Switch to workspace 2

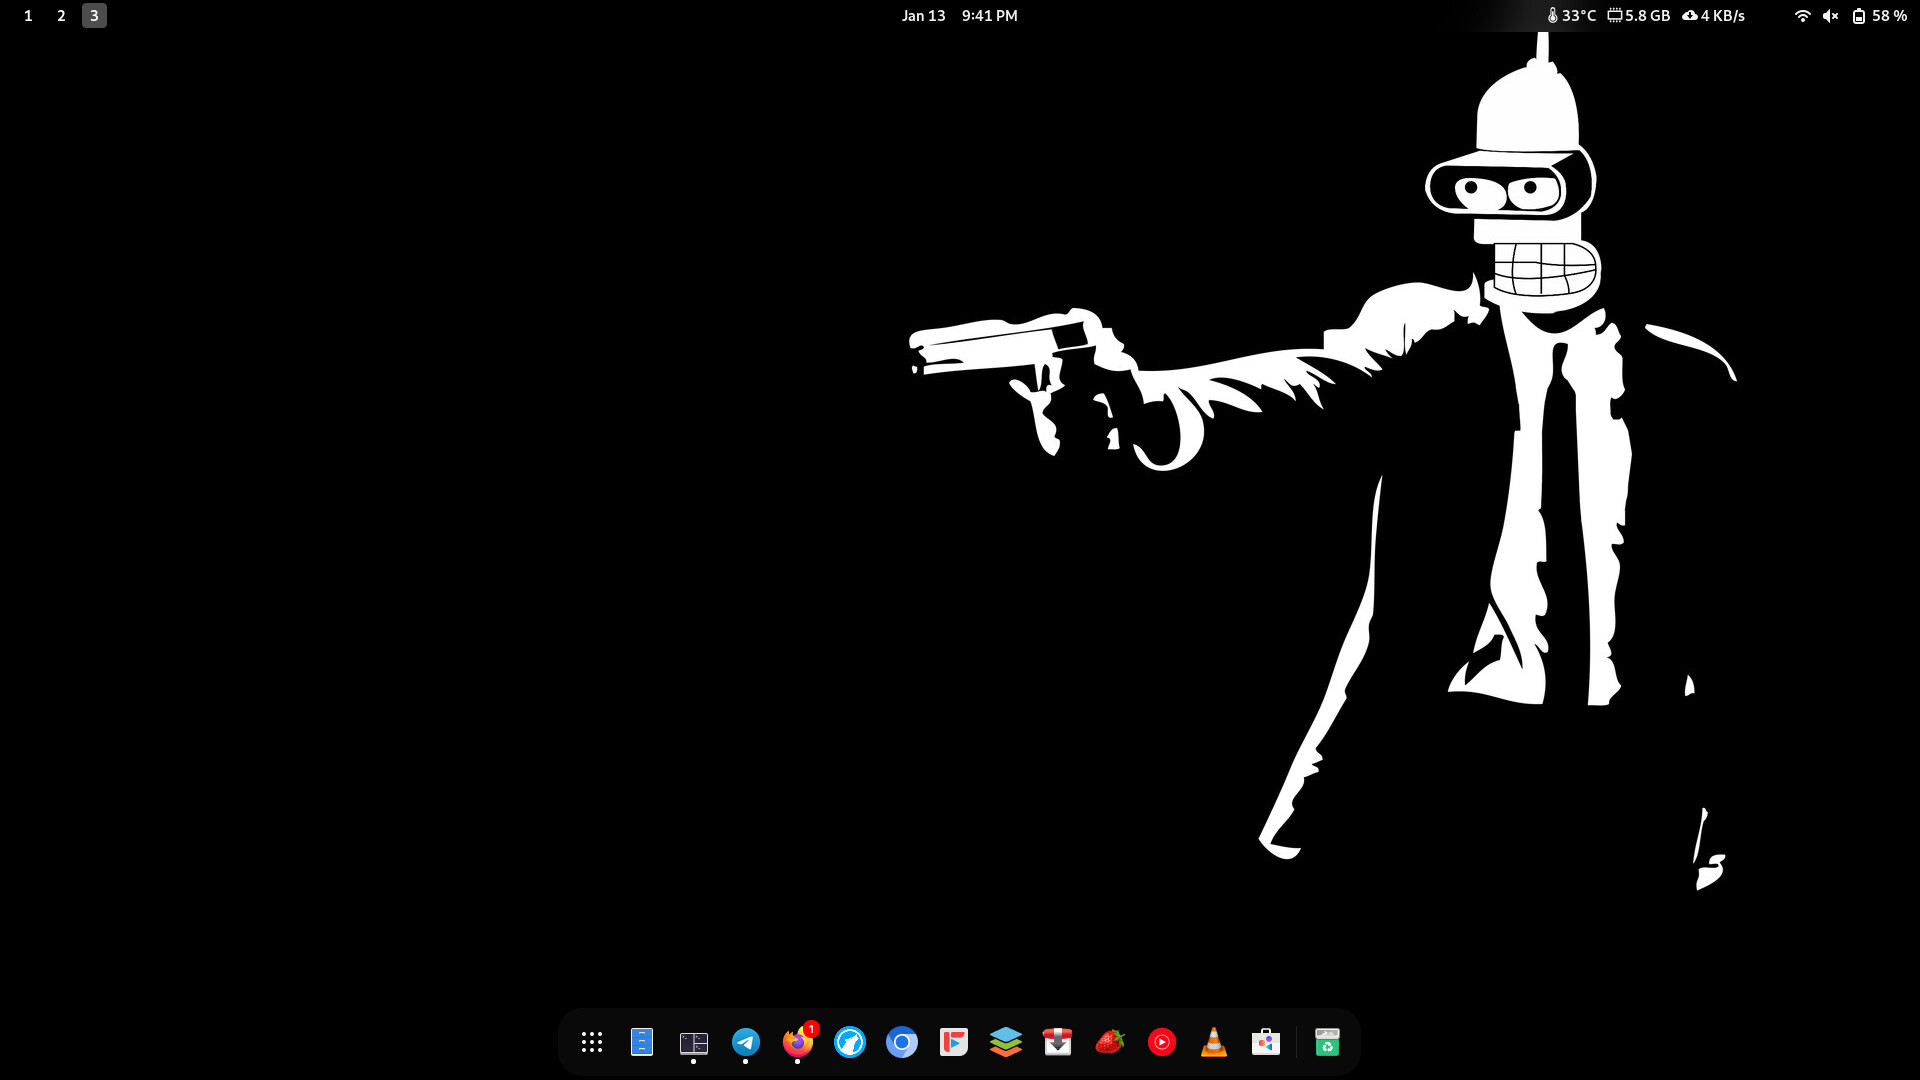coord(61,16)
